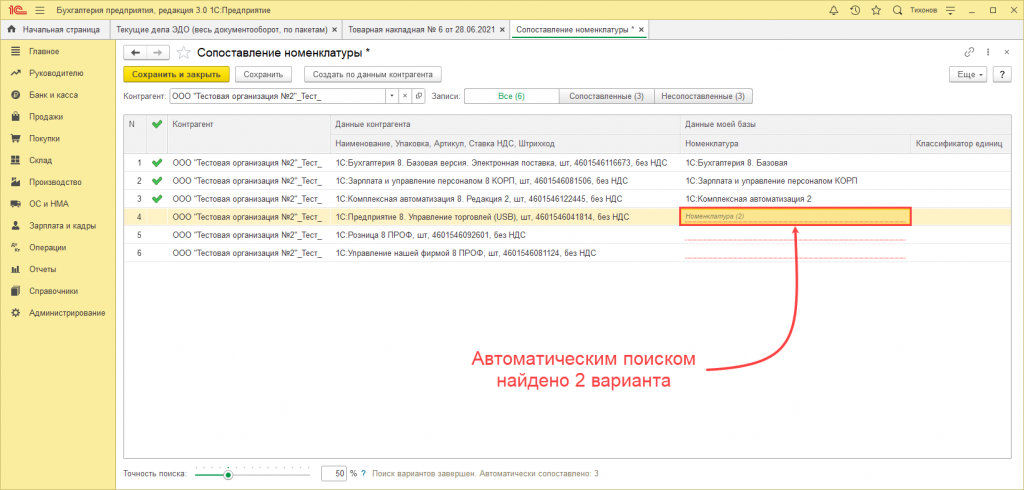Expand the Контрагент dropdown arrow
The width and height of the screenshot is (1024, 490).
(x=392, y=96)
